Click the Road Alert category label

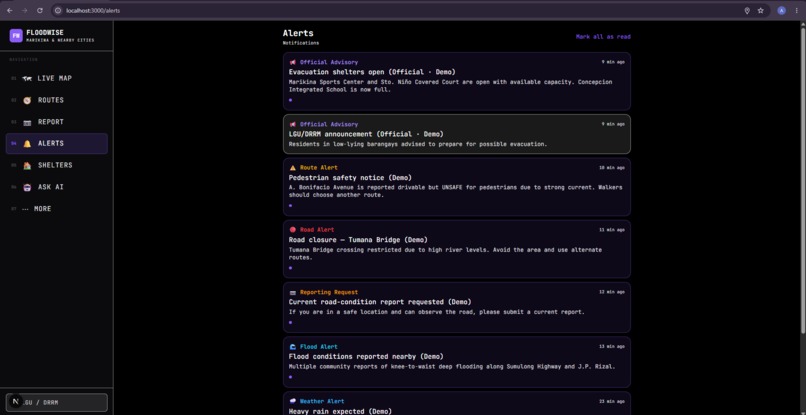pos(317,230)
